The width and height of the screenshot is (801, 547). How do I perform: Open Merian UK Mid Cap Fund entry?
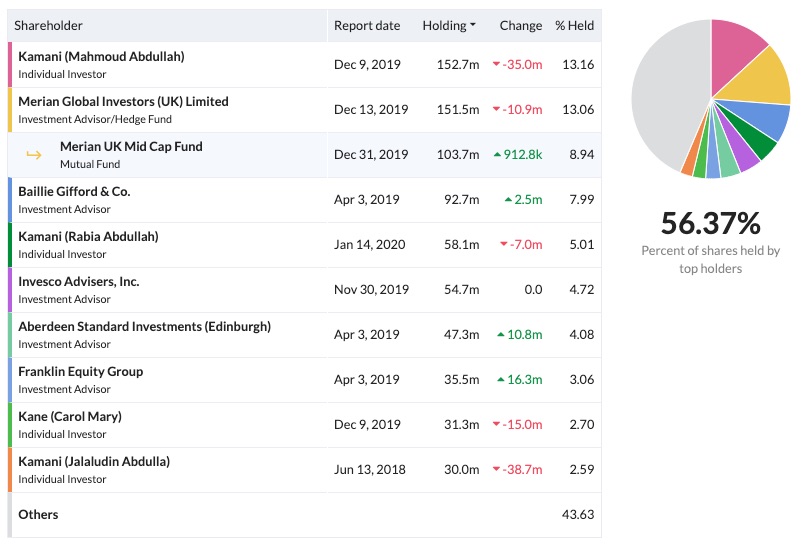point(131,146)
